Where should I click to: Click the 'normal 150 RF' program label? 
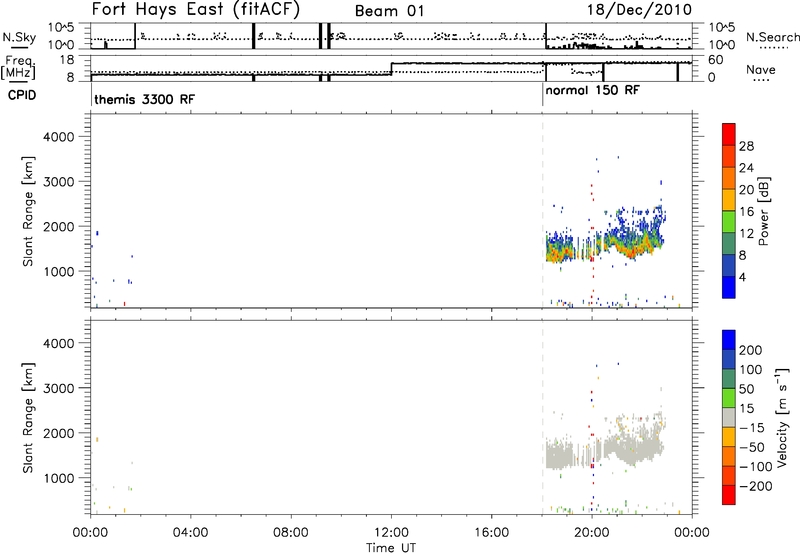coord(592,90)
